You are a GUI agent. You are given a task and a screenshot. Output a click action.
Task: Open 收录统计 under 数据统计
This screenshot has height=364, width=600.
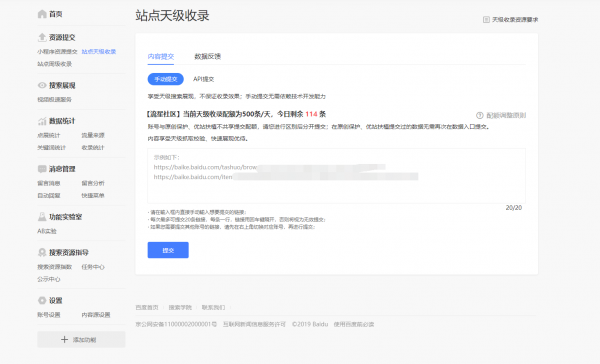click(x=93, y=147)
